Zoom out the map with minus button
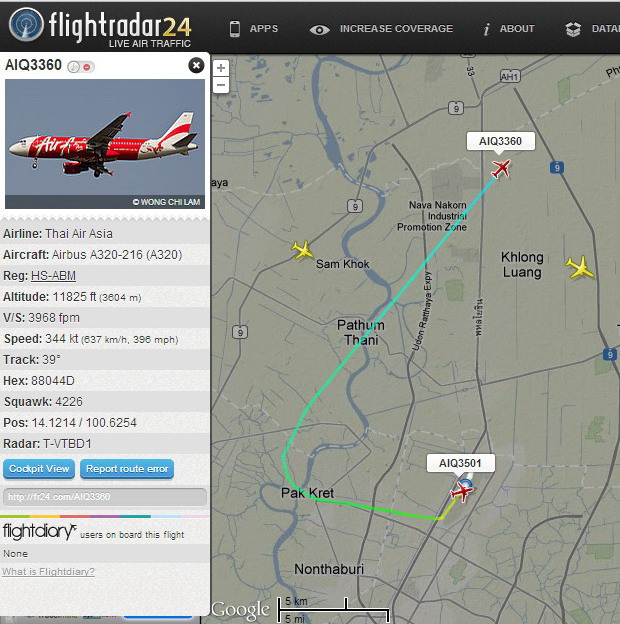 click(221, 85)
